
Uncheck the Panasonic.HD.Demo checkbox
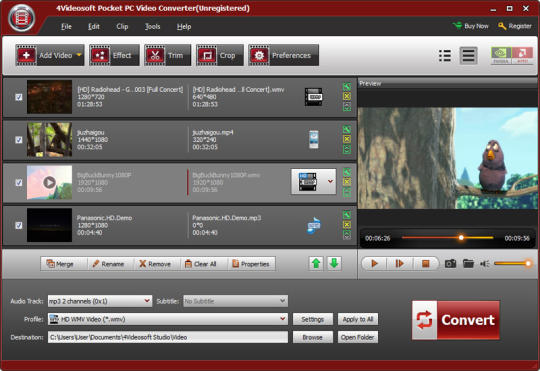coord(19,225)
